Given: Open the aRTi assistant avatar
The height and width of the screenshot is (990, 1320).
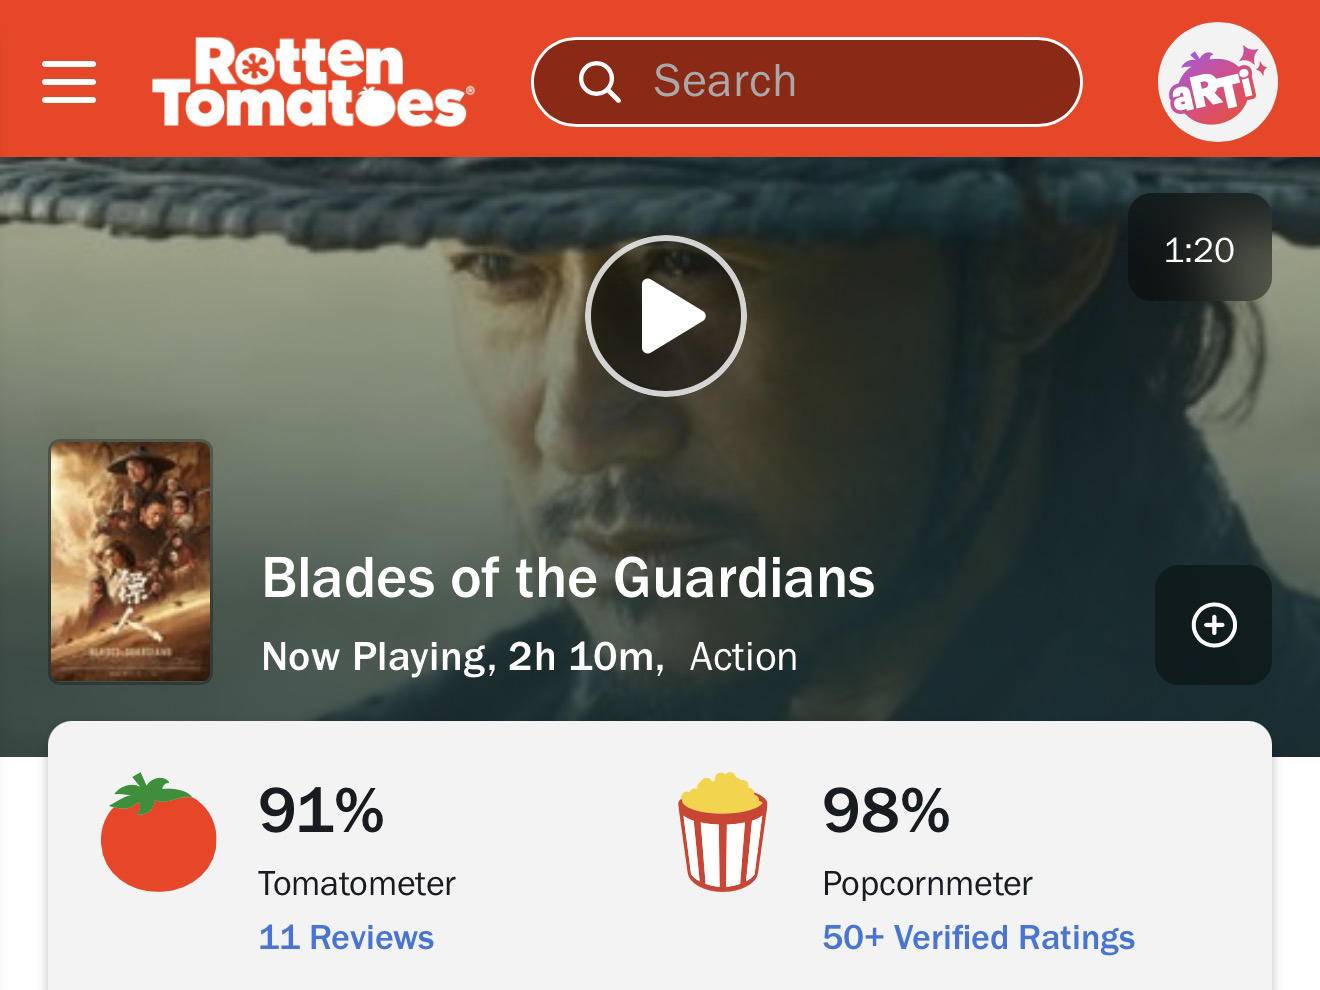Looking at the screenshot, I should point(1216,82).
